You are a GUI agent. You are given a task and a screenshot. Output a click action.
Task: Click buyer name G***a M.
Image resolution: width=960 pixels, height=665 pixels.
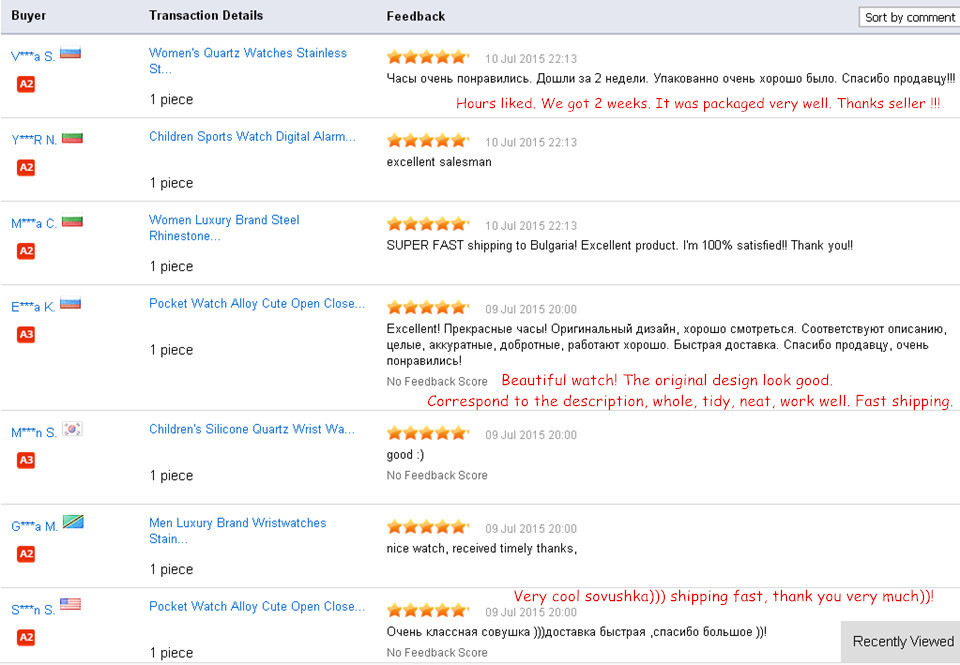point(34,527)
